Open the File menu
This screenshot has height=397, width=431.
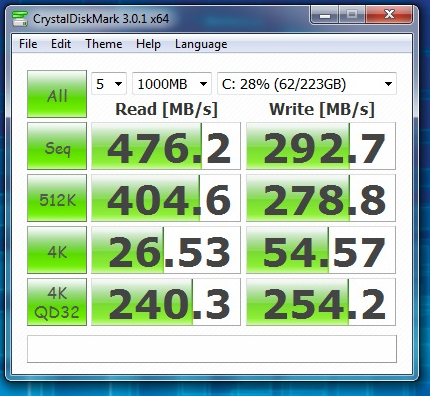point(28,44)
